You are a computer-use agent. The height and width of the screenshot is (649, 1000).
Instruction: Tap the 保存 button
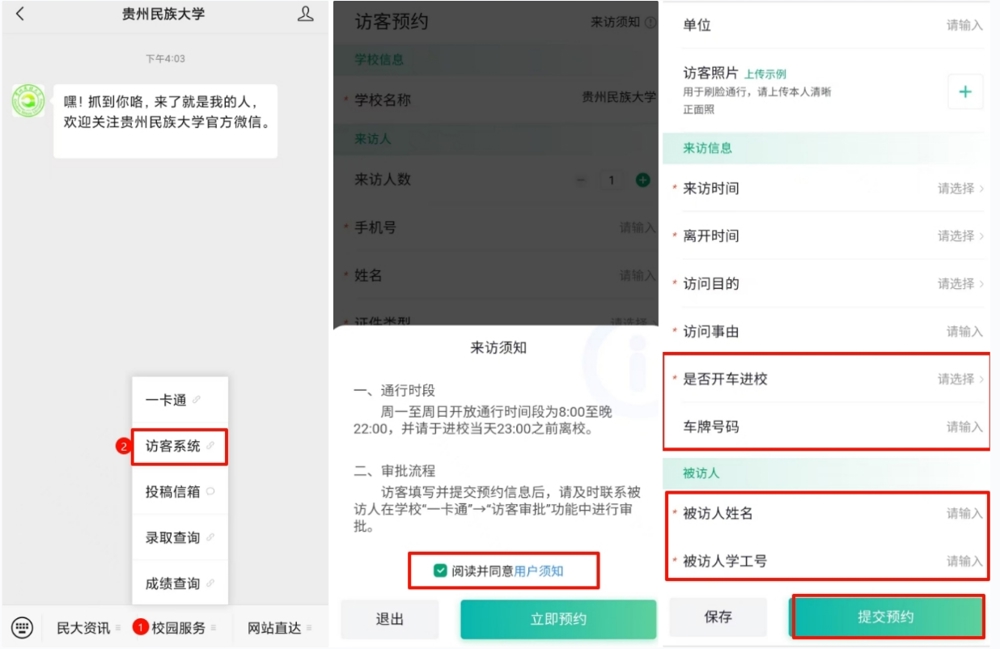718,617
